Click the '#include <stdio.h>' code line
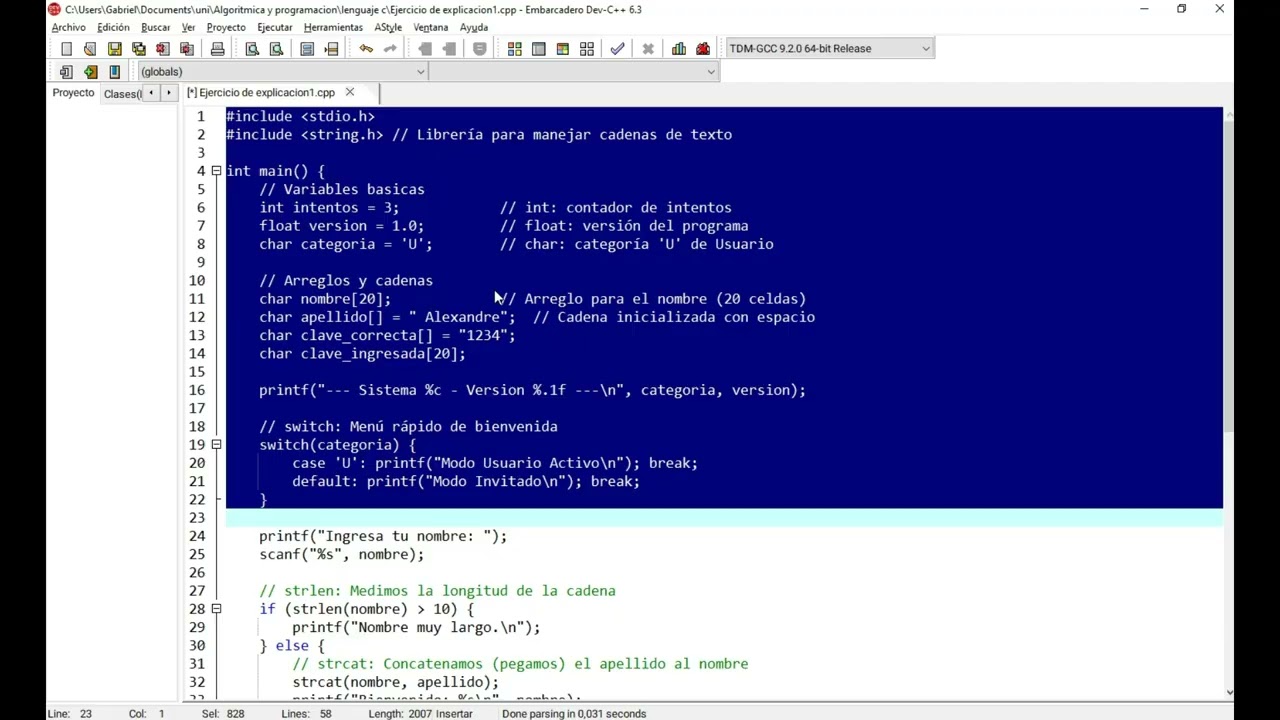This screenshot has width=1280, height=720. 300,116
